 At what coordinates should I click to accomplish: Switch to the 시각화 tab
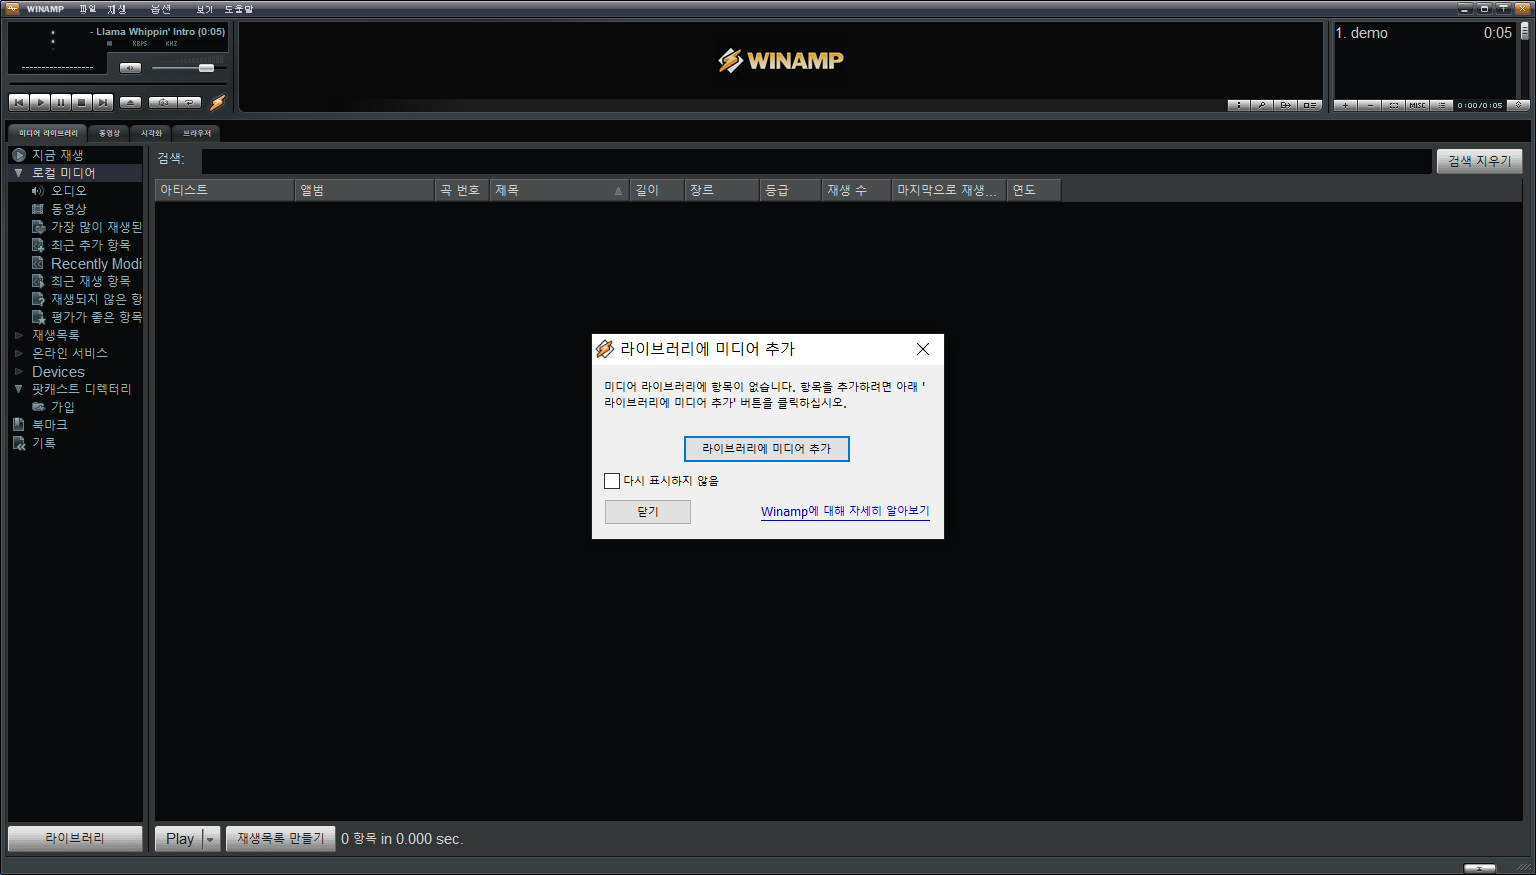(x=151, y=133)
